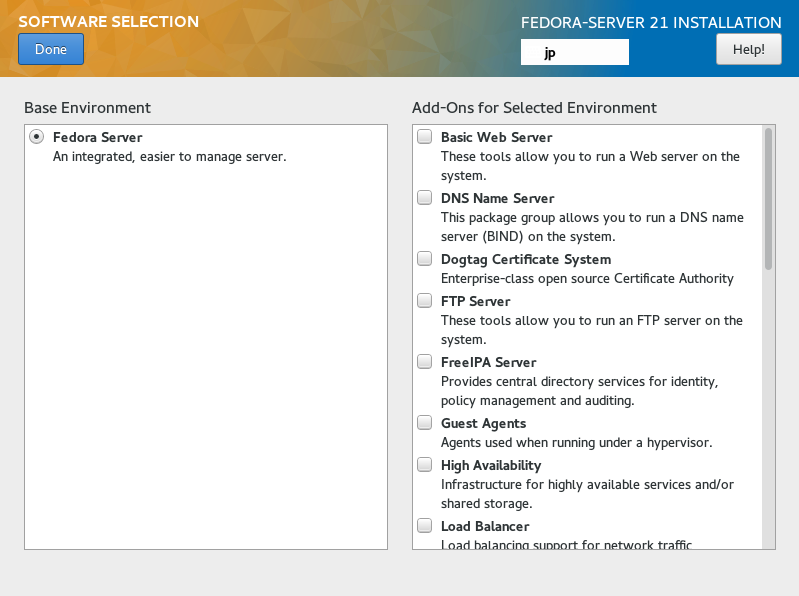Screen dimensions: 799x596
Task: Click 'policy management and auditing.' description line
Action: point(538,401)
